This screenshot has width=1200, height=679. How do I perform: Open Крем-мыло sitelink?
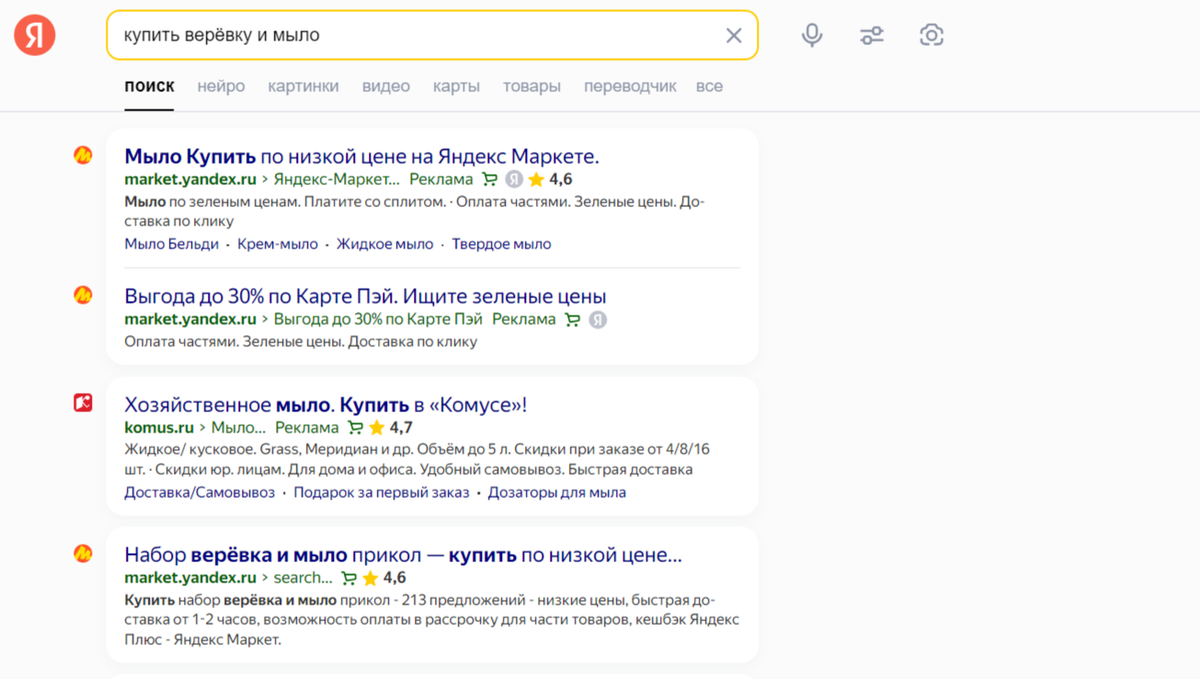(x=277, y=244)
